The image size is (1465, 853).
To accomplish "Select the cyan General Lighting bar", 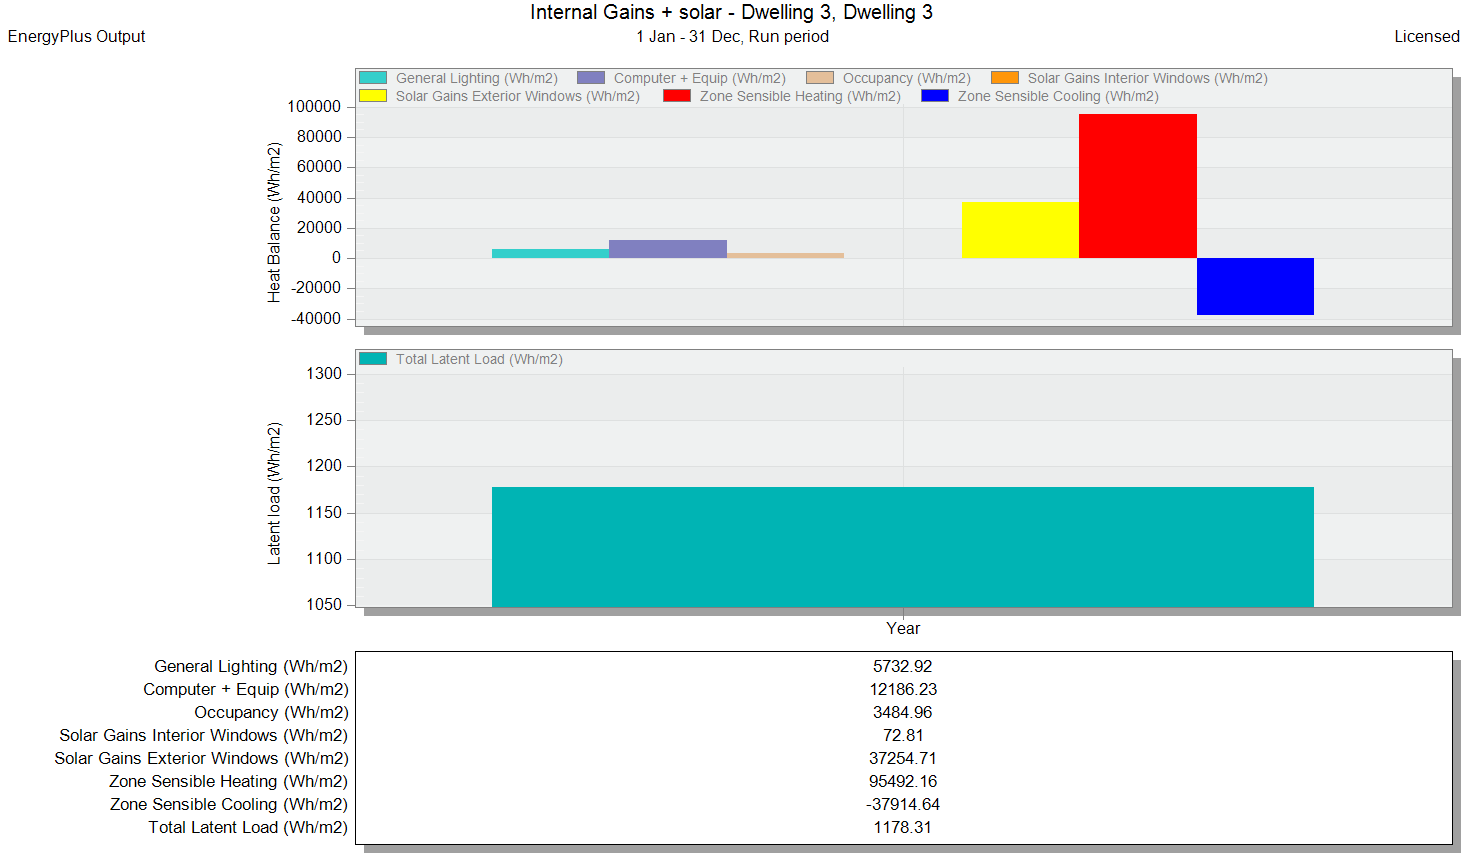I will pyautogui.click(x=550, y=254).
